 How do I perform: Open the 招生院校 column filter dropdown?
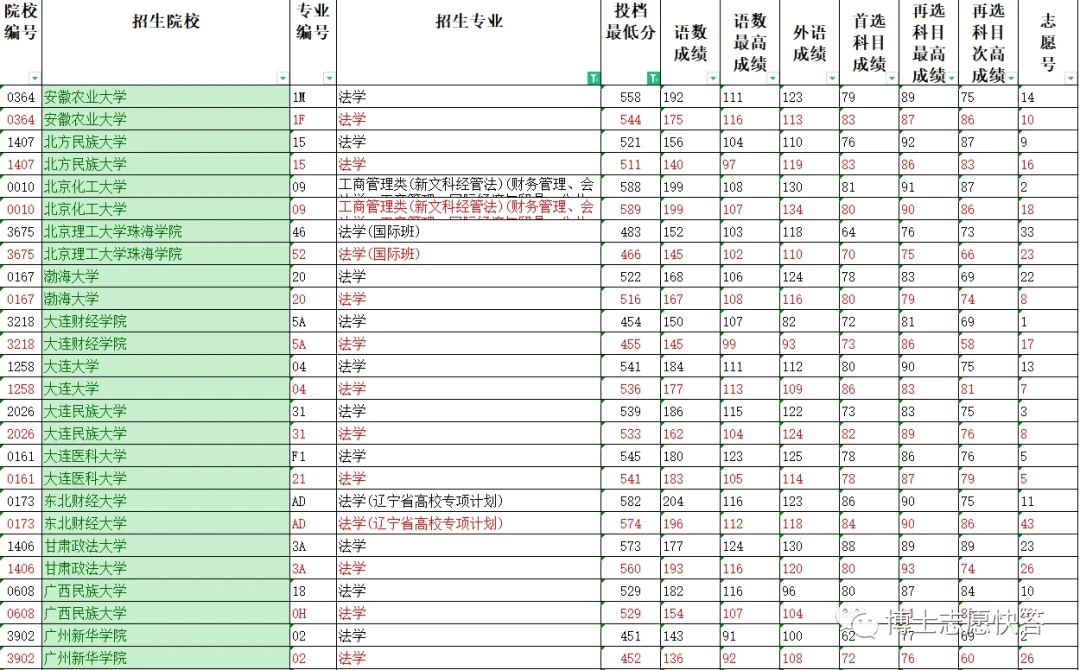pos(282,78)
